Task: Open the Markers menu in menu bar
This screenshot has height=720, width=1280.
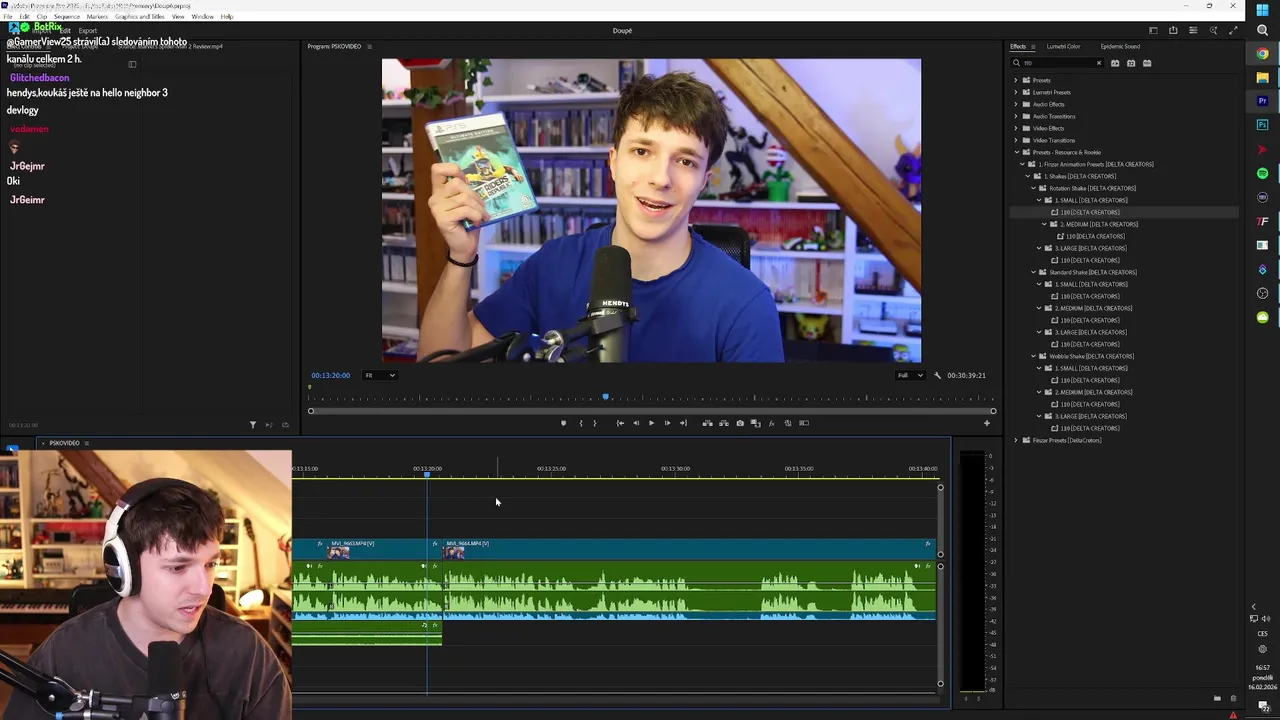Action: tap(97, 17)
